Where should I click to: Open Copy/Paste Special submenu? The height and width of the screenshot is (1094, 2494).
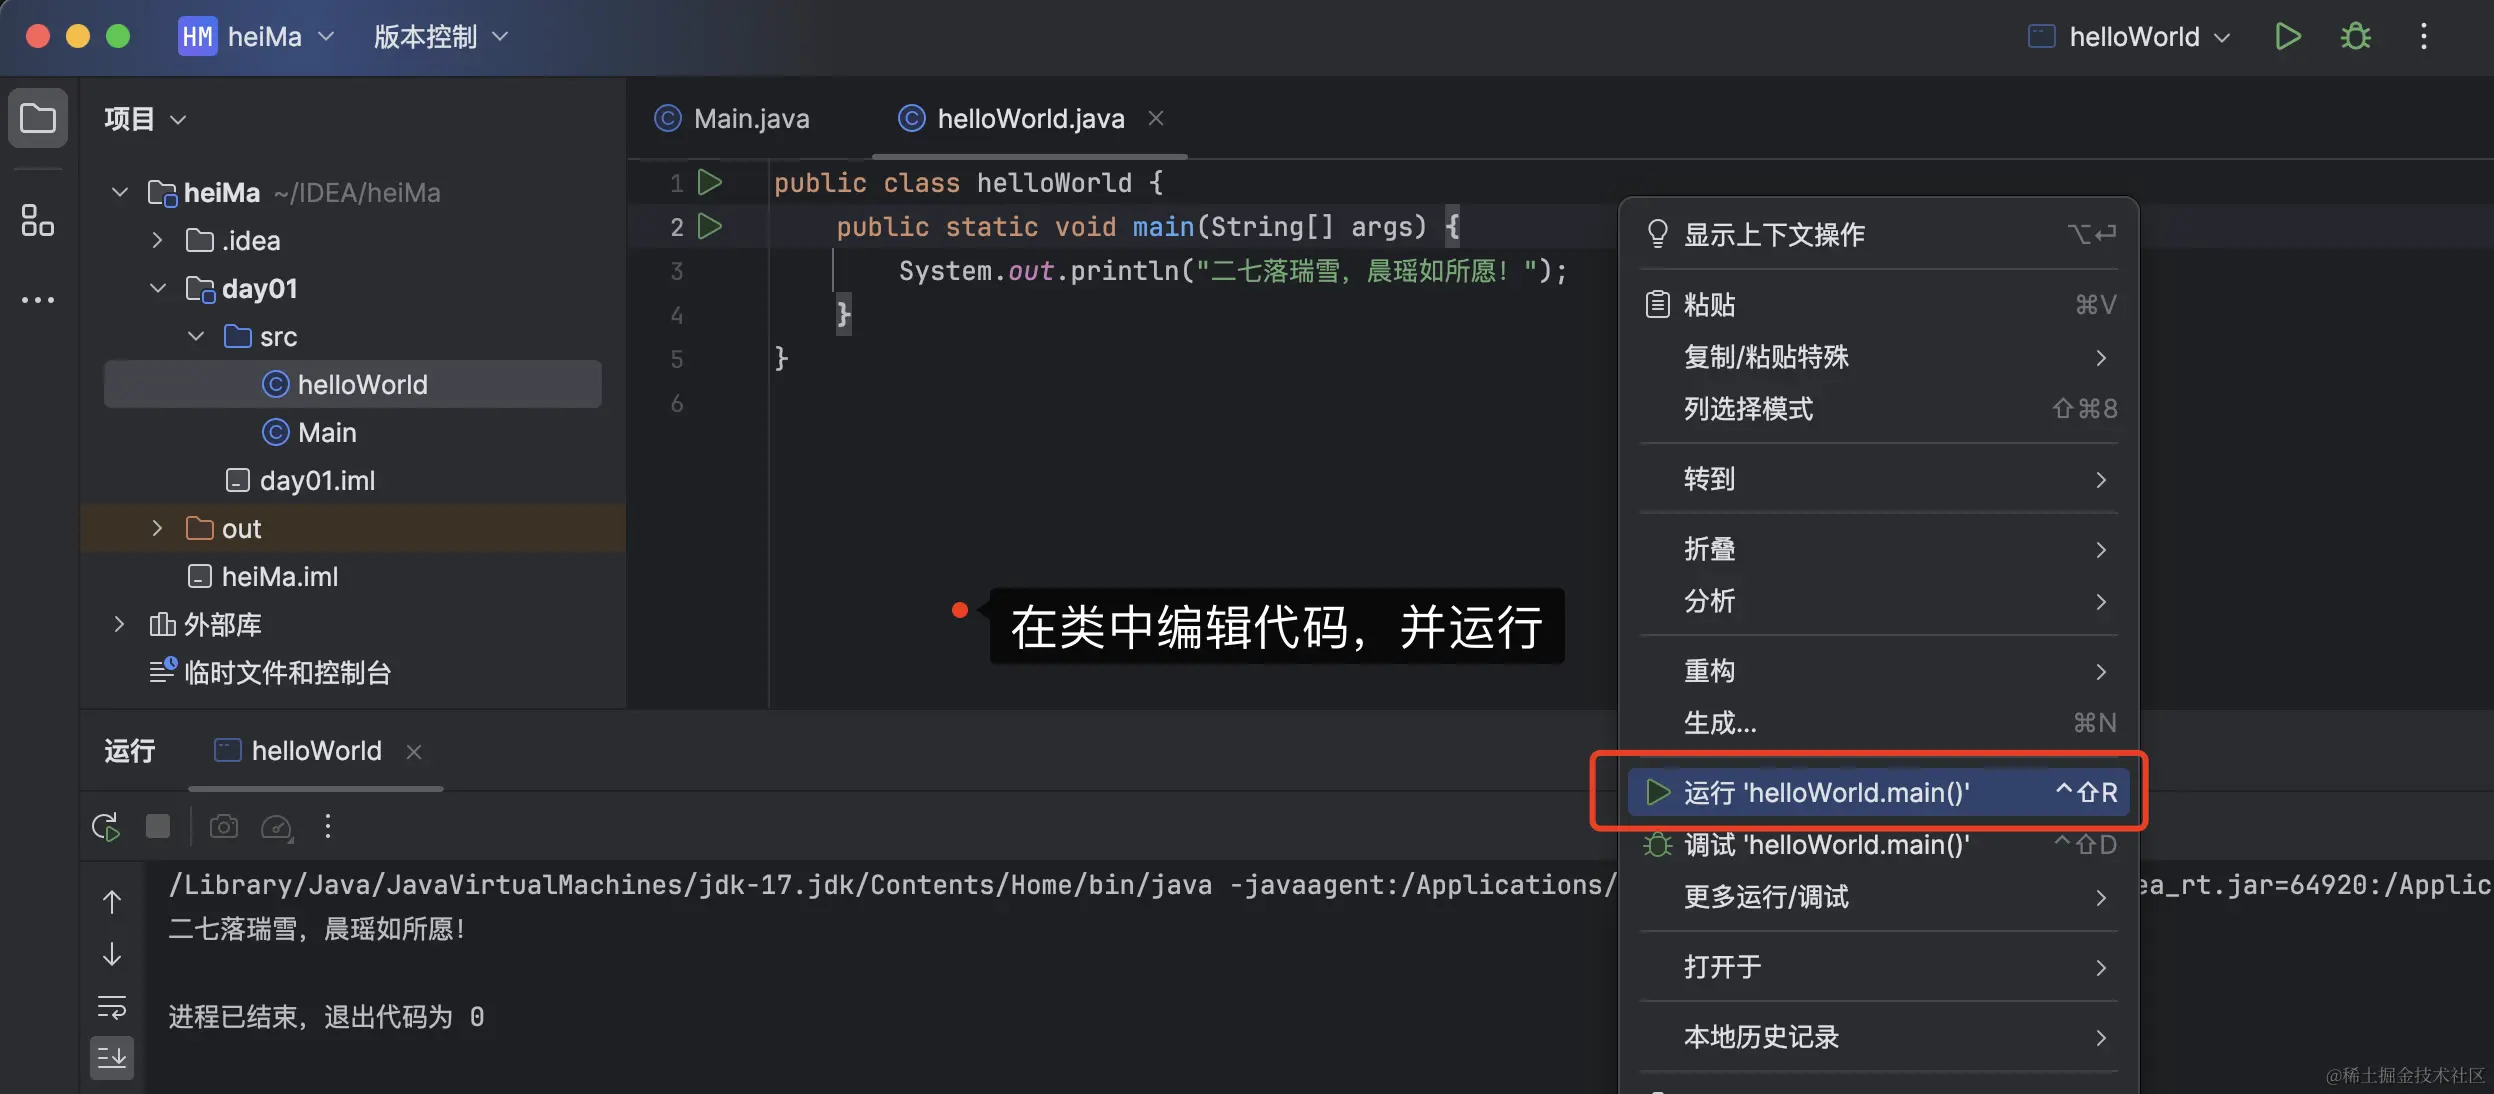click(x=1879, y=357)
